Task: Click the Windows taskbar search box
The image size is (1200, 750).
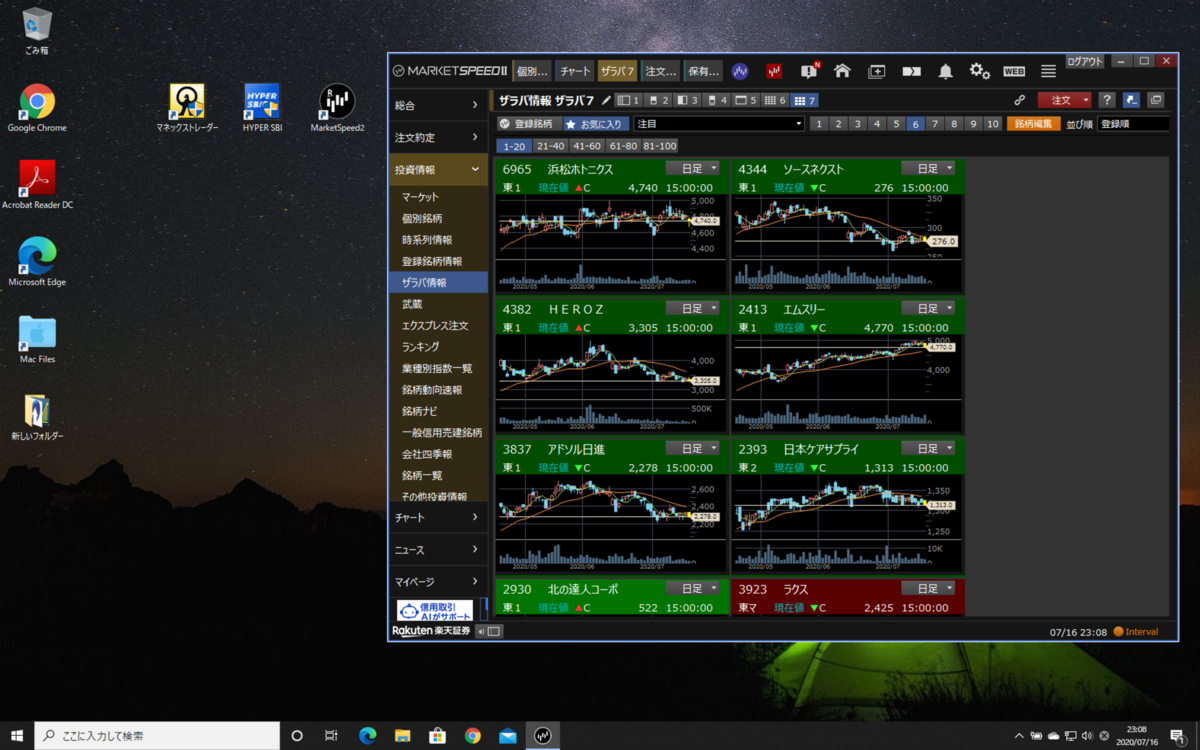Action: (x=157, y=736)
